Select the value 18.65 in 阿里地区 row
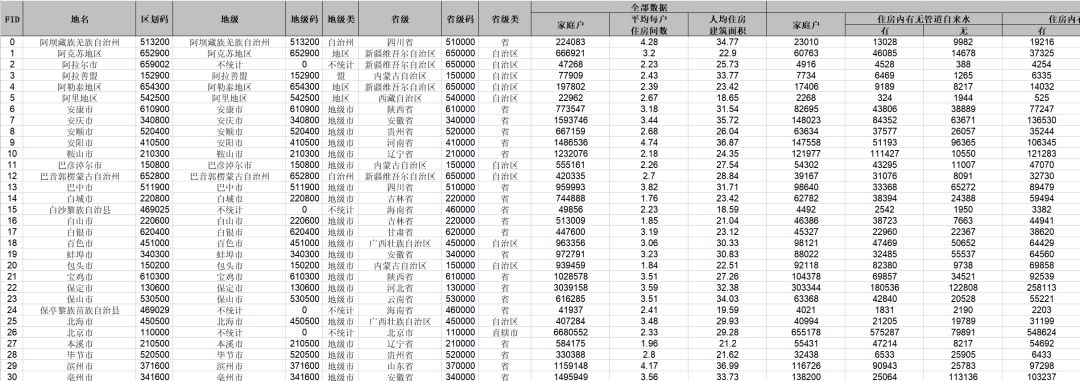Screen dimensions: 1080x381 pyautogui.click(x=727, y=98)
